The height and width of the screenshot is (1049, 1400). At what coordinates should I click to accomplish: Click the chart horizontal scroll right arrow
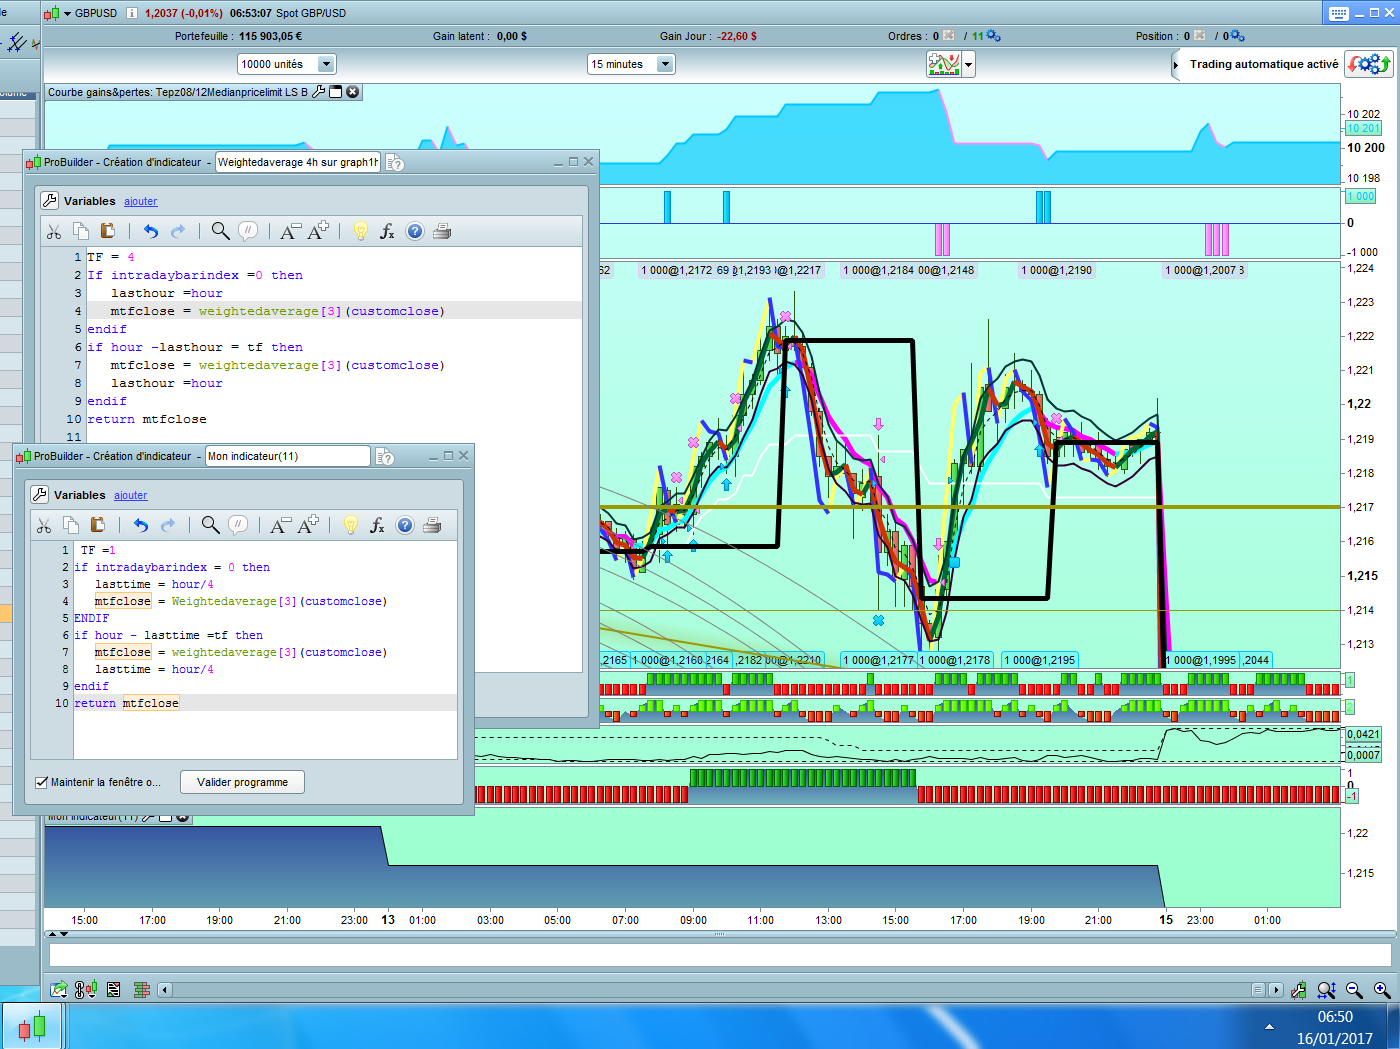[x=1275, y=990]
